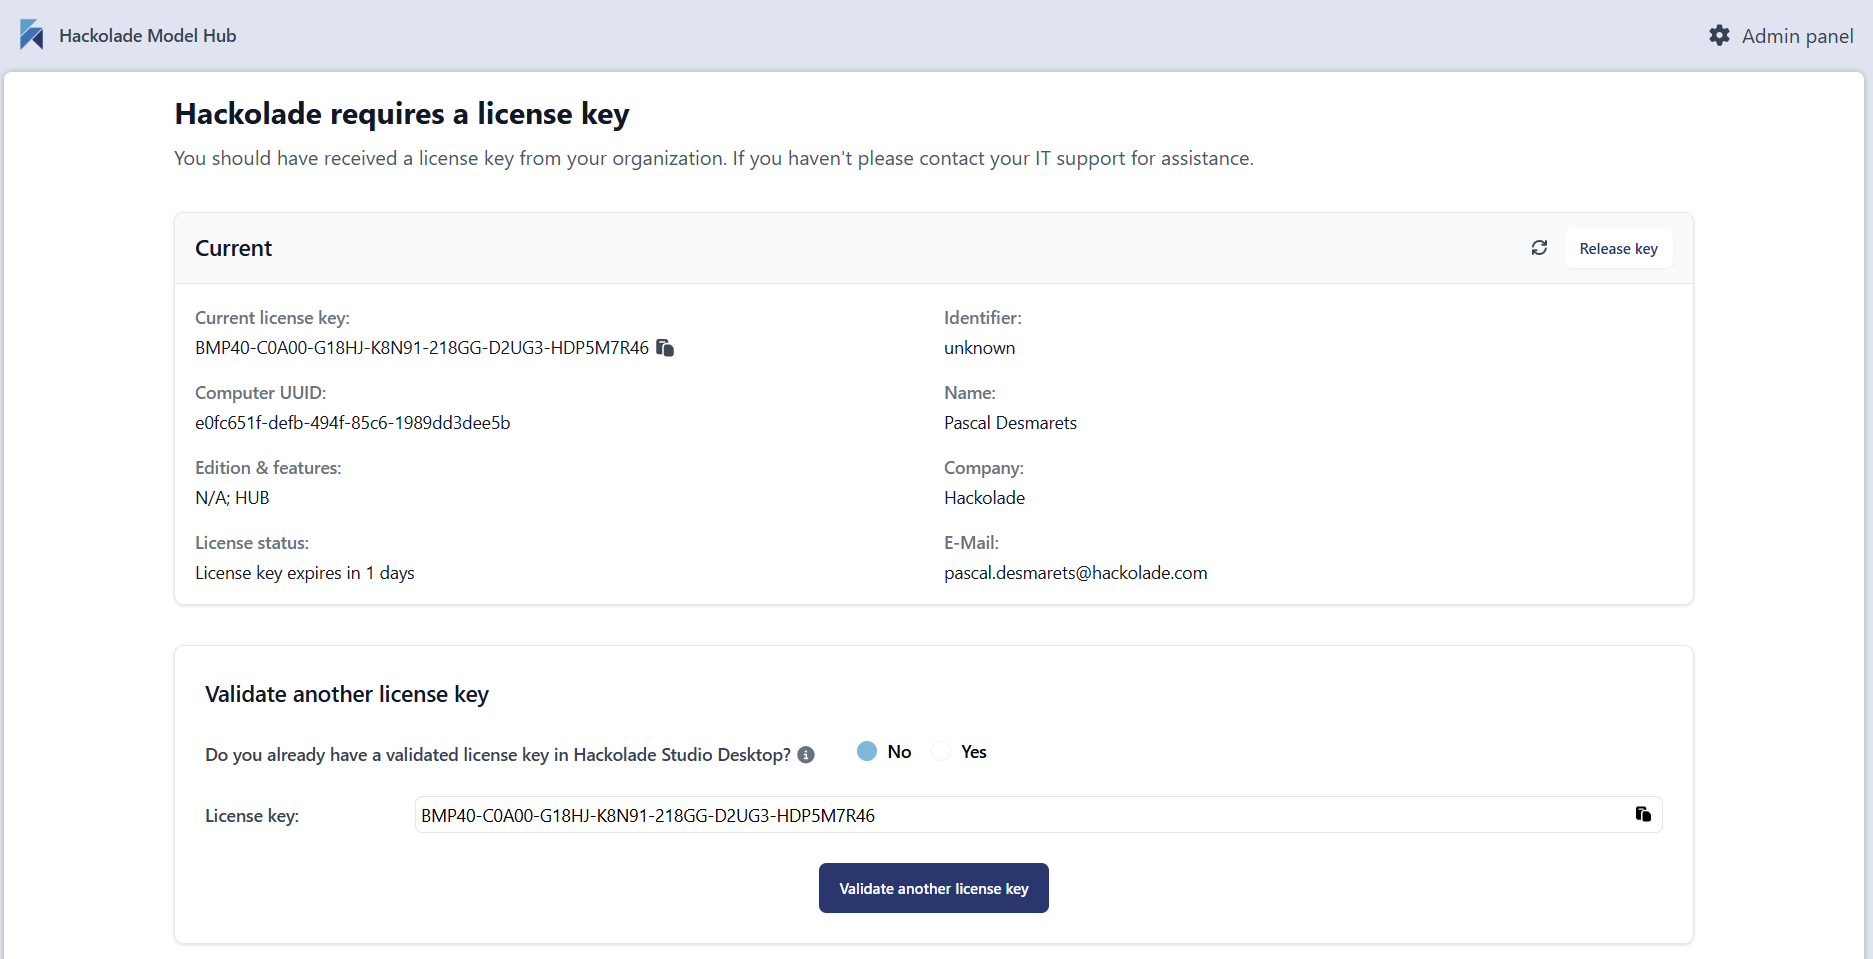Click the license expires in 1 days status
The image size is (1873, 959).
(304, 573)
